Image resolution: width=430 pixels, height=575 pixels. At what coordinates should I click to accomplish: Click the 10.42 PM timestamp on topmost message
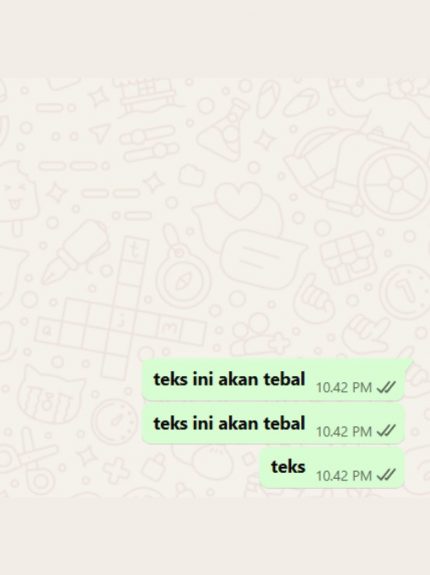pos(344,387)
